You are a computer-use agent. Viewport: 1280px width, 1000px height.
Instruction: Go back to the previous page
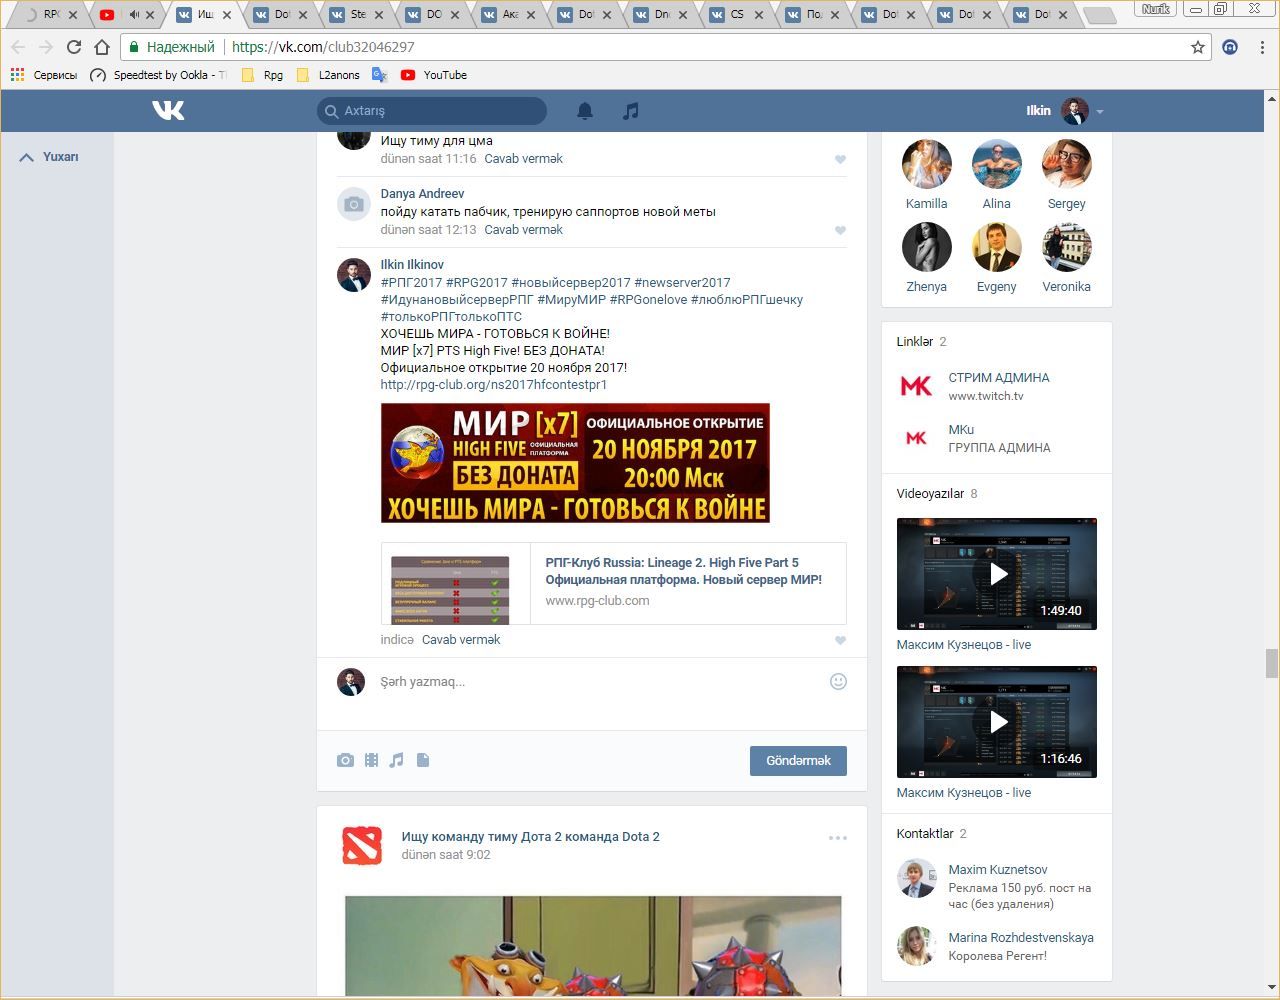click(18, 47)
